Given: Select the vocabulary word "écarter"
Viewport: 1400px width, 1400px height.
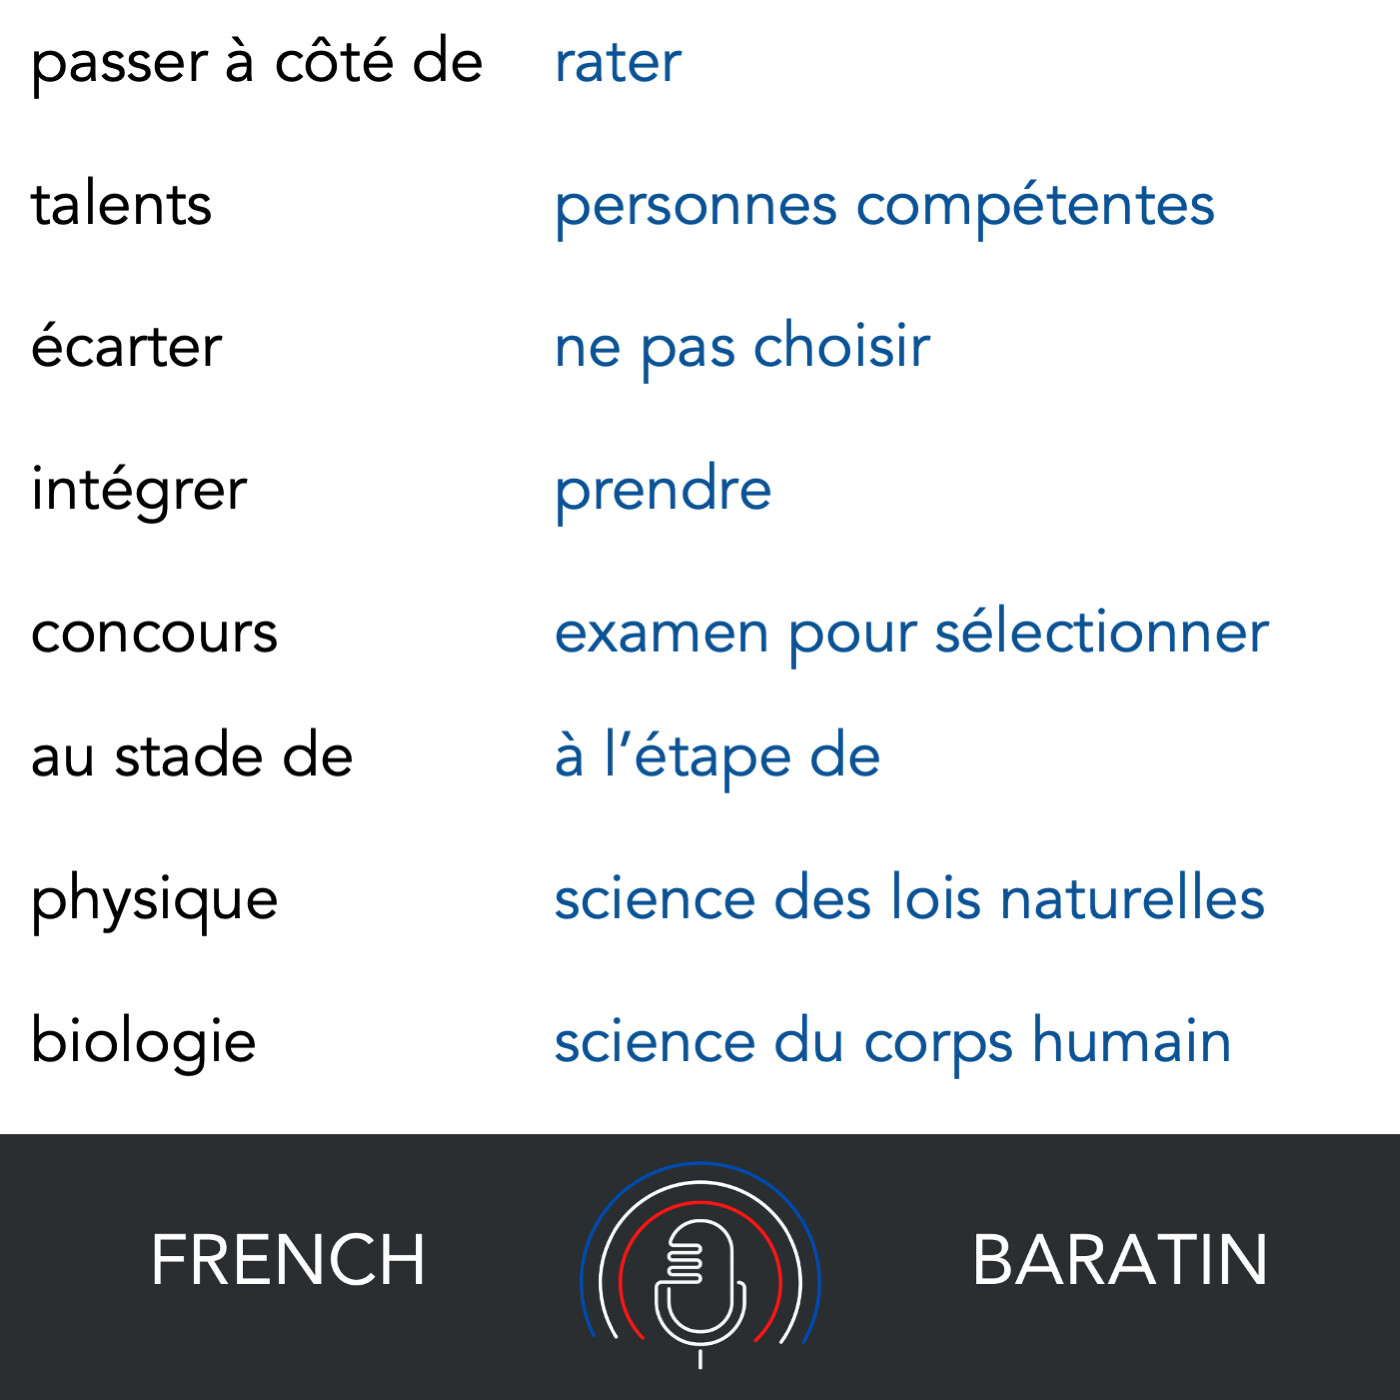Looking at the screenshot, I should pyautogui.click(x=126, y=348).
